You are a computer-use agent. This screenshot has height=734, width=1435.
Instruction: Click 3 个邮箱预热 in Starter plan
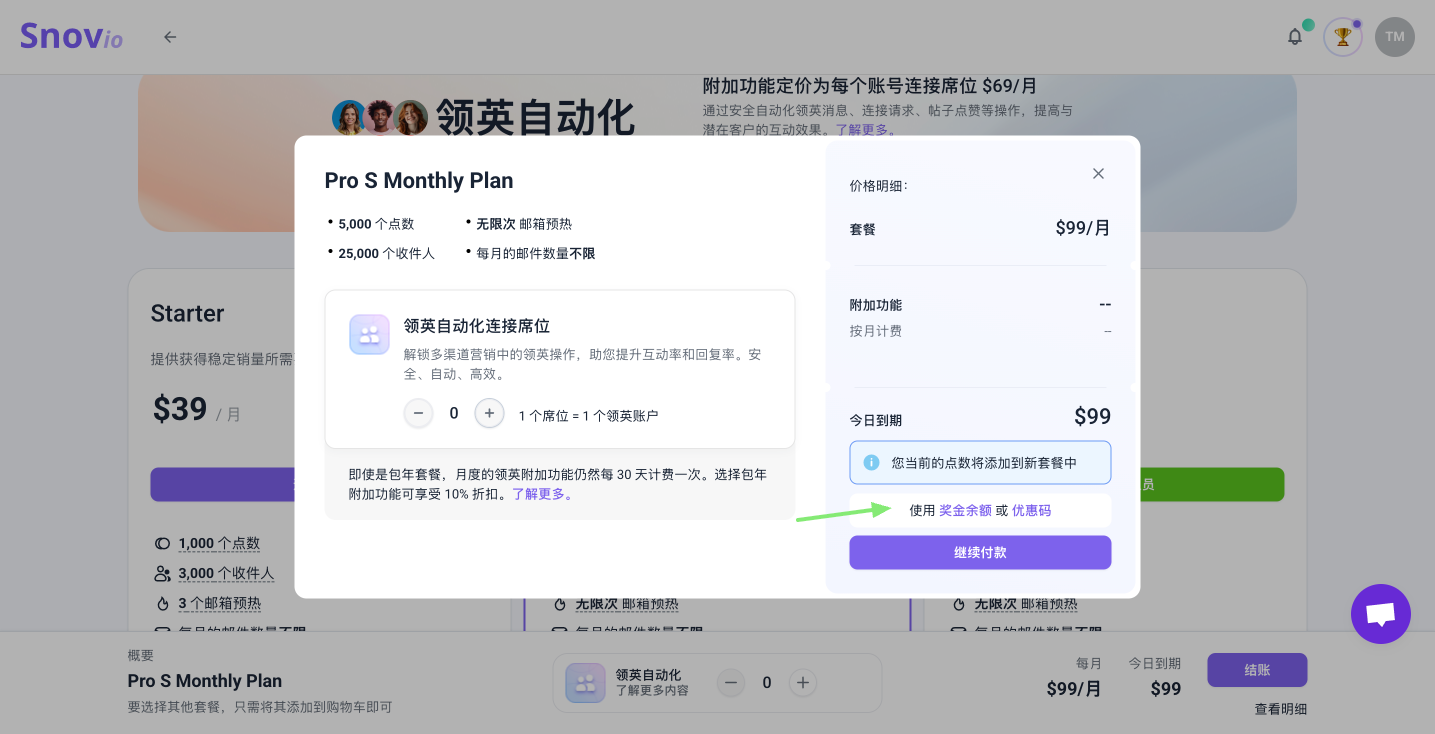220,603
